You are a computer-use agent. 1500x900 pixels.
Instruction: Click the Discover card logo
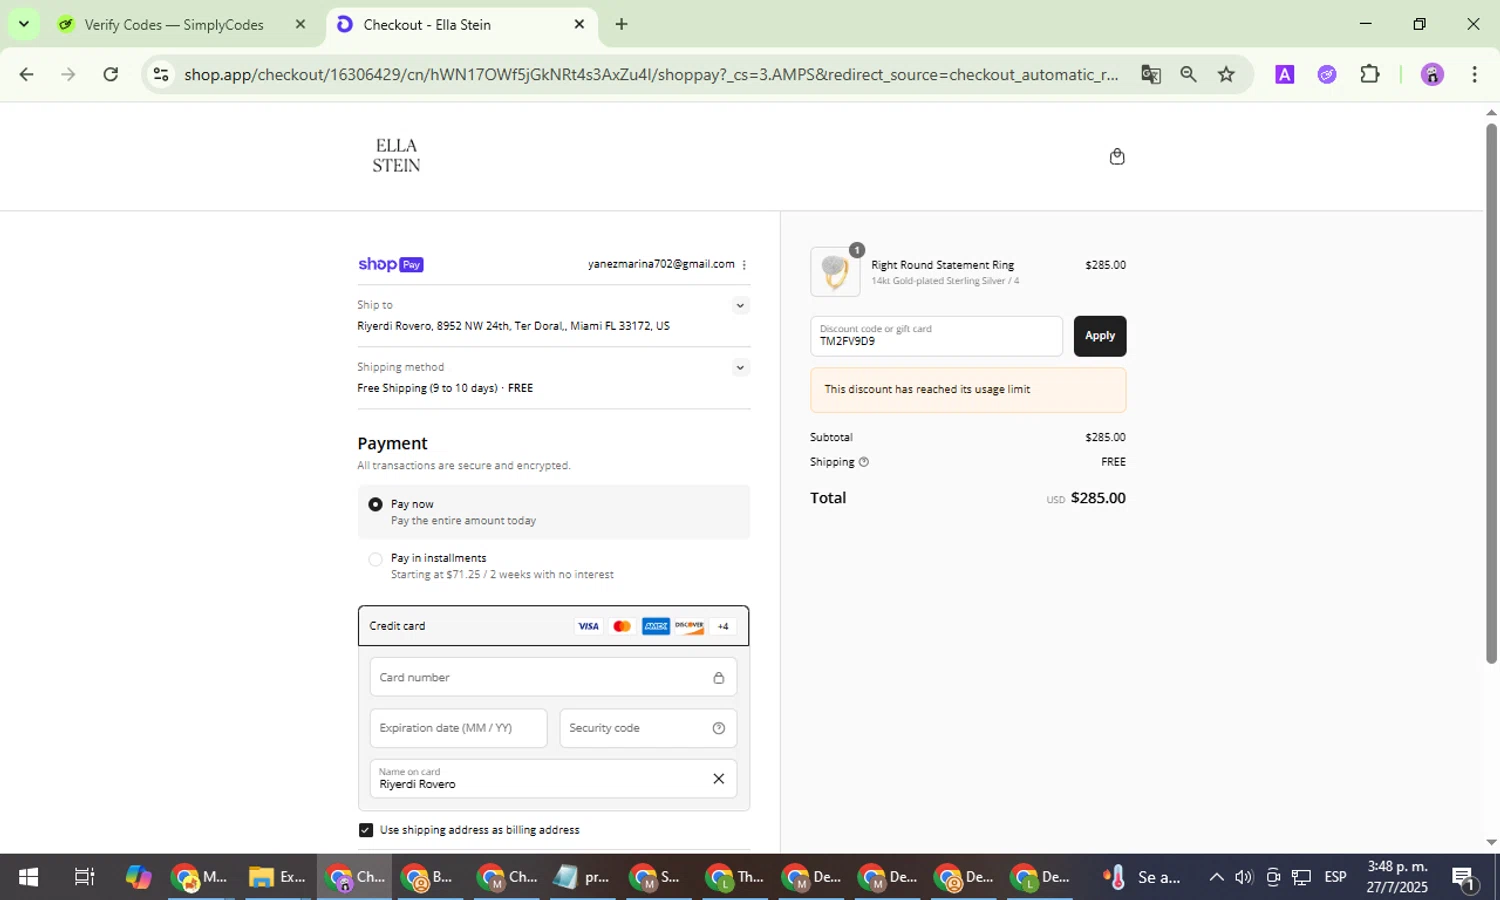[689, 626]
